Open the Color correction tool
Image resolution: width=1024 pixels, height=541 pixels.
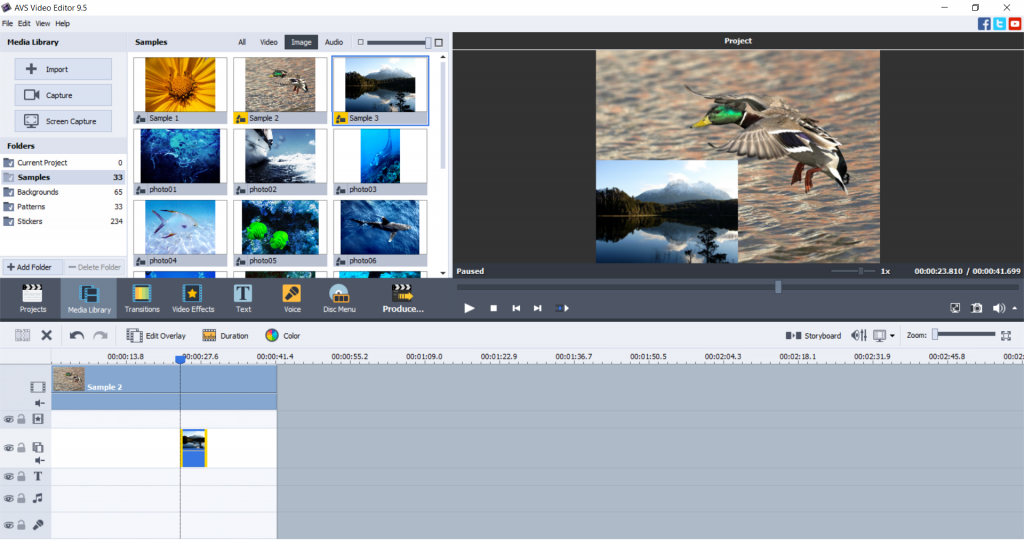[x=282, y=336]
